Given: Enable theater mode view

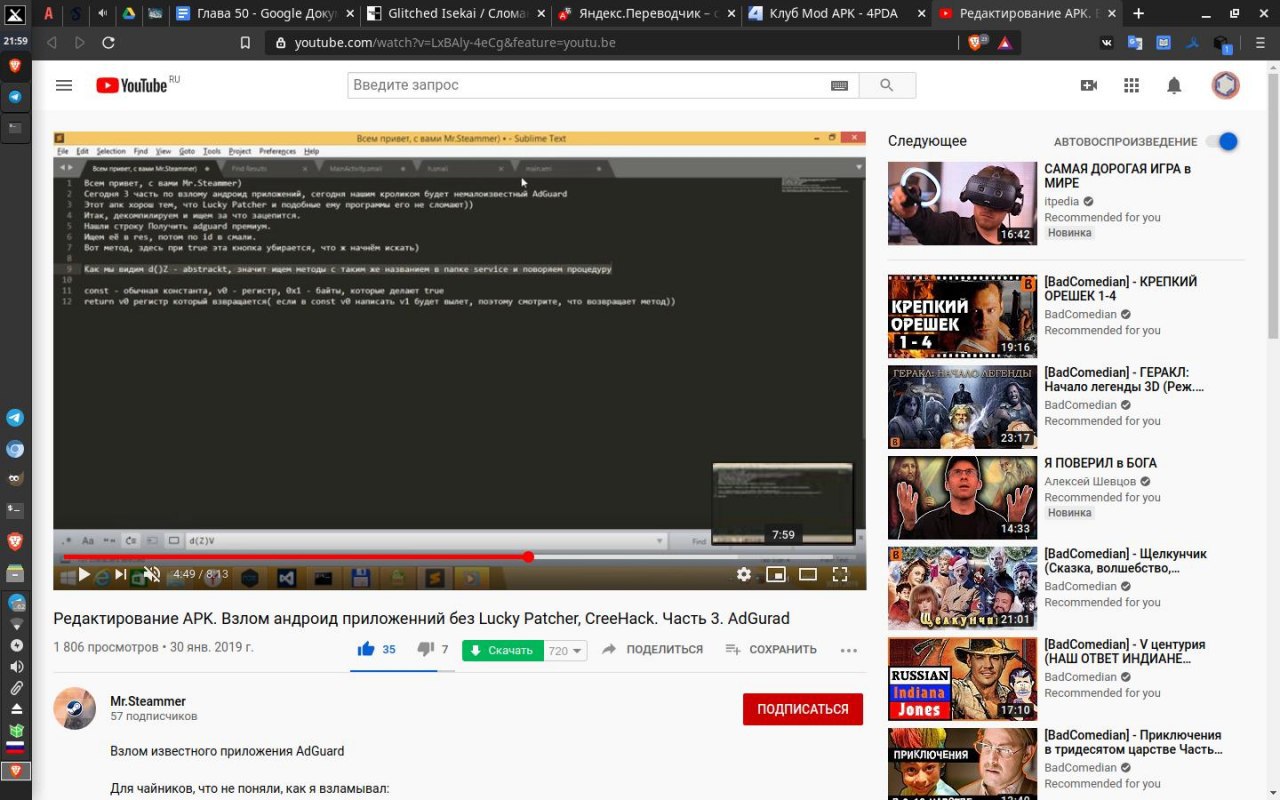Looking at the screenshot, I should pos(807,574).
